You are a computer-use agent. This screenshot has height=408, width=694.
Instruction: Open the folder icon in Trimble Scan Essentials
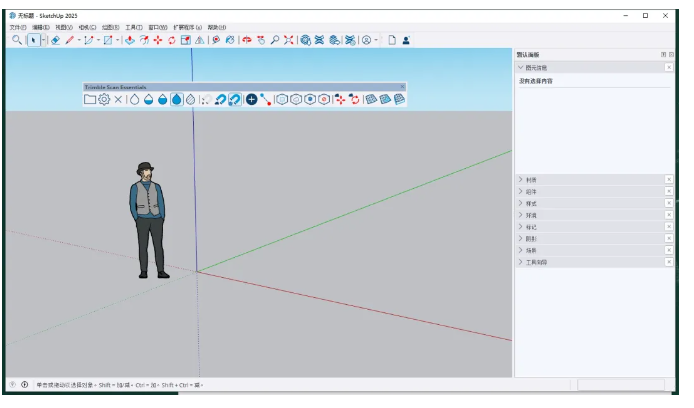pos(90,100)
